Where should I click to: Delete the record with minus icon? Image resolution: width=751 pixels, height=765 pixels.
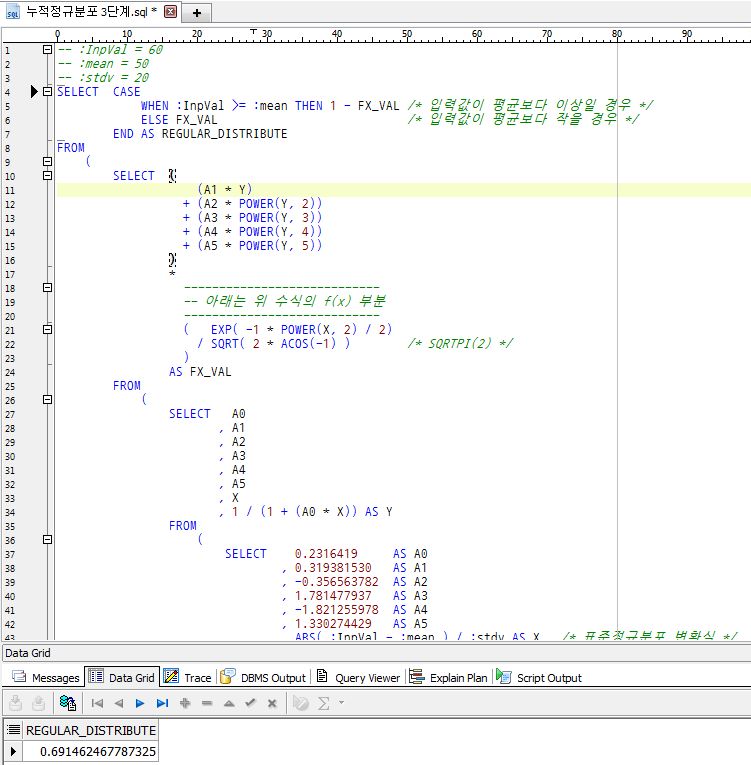pyautogui.click(x=207, y=703)
